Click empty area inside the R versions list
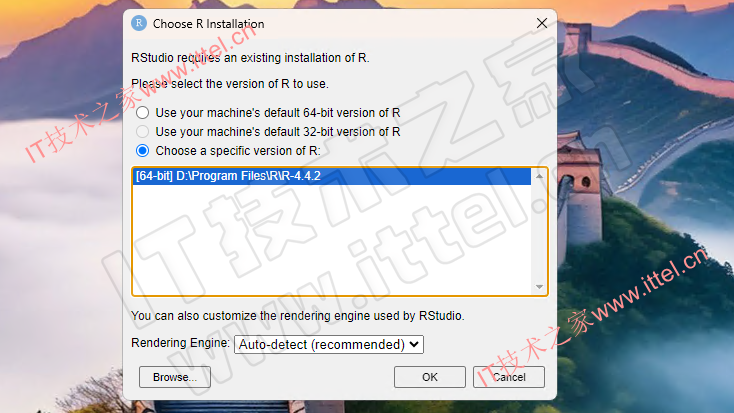734x413 pixels. pyautogui.click(x=332, y=239)
